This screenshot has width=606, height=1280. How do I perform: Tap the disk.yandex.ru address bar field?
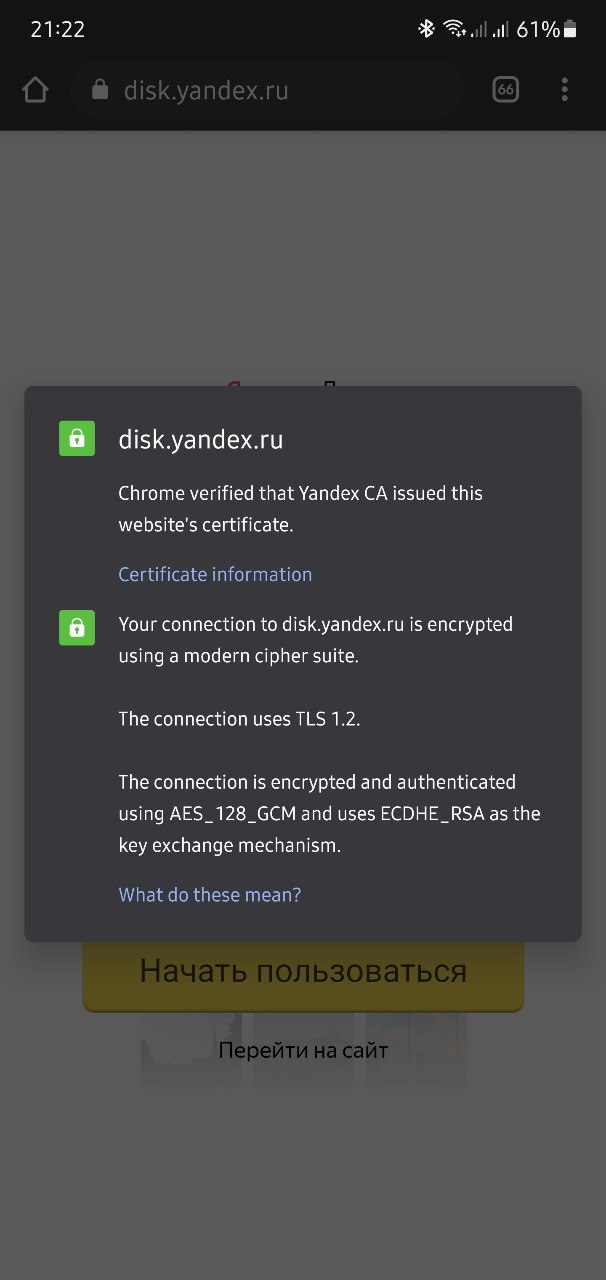267,91
